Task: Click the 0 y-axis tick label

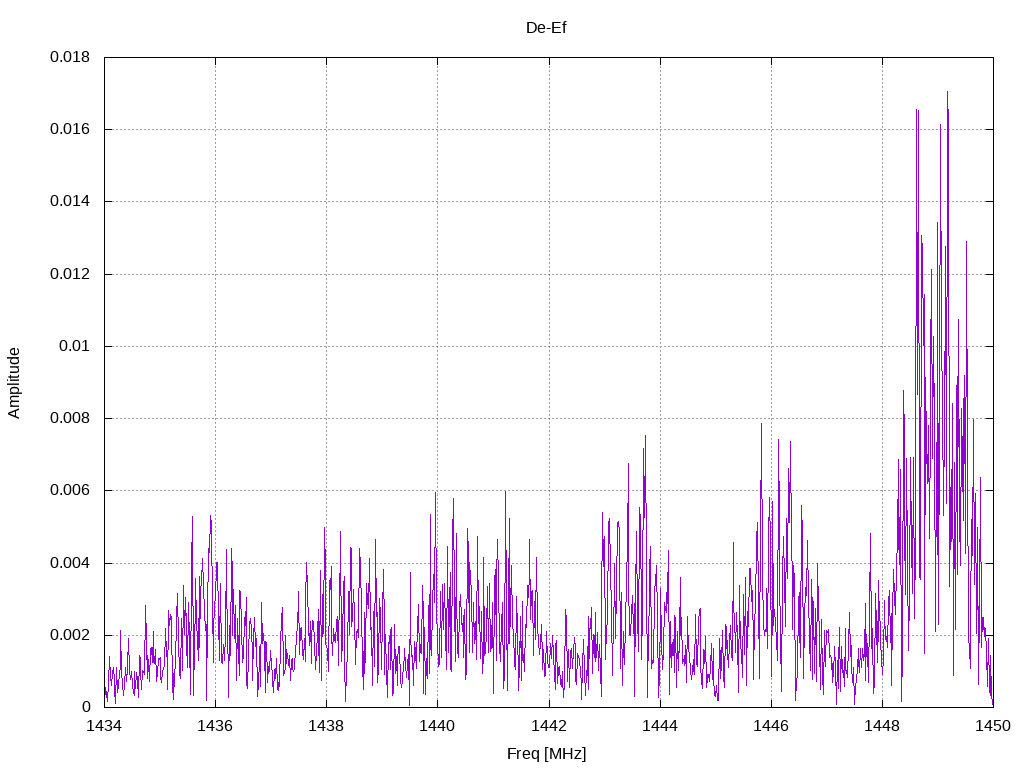Action: tap(86, 707)
